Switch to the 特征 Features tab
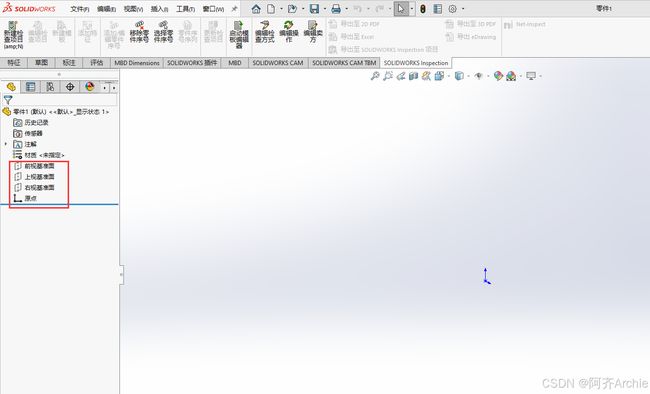This screenshot has width=650, height=394. pos(14,63)
